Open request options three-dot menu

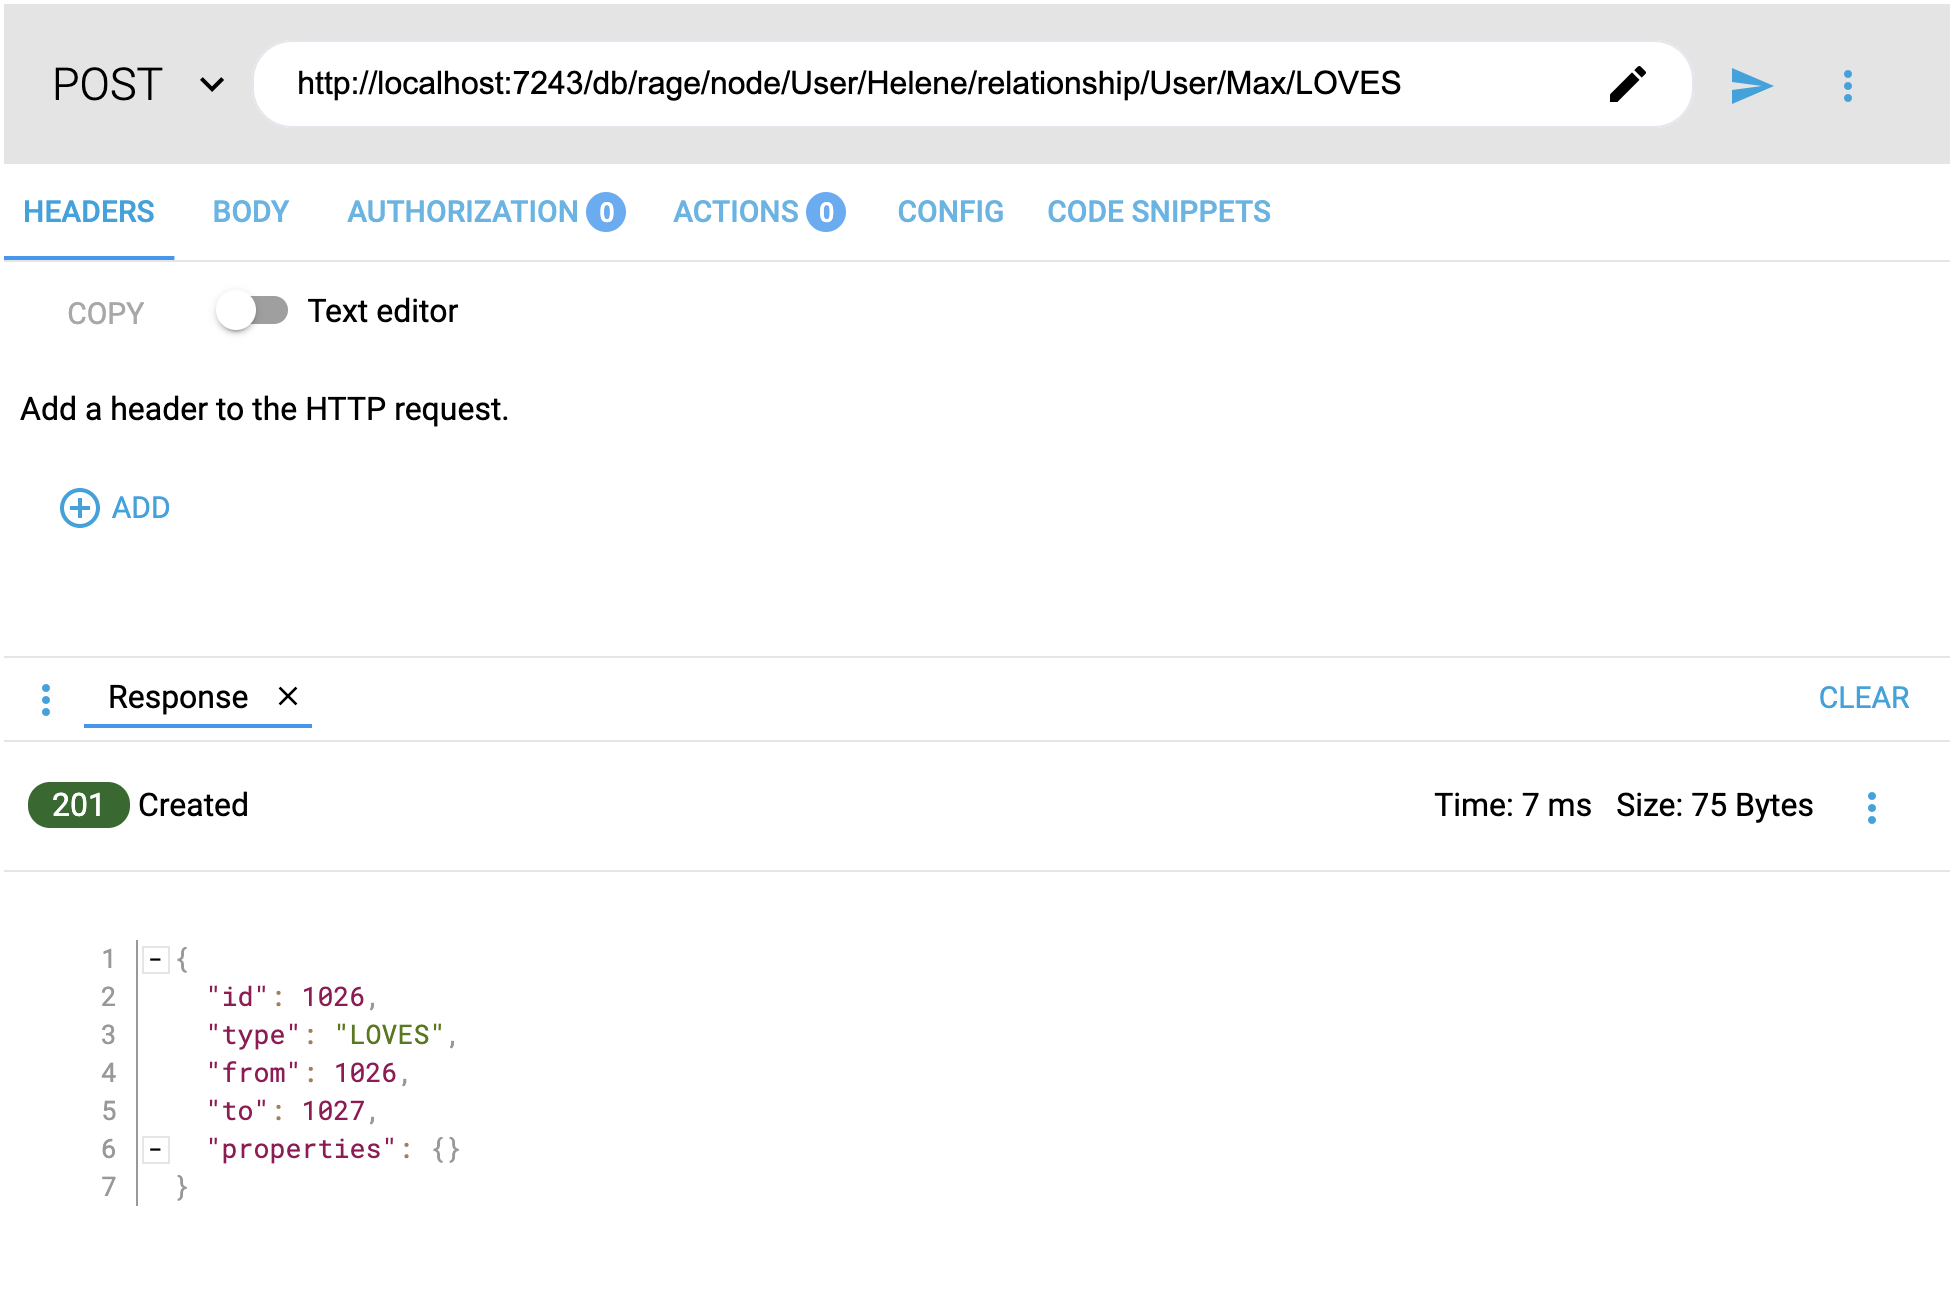tap(1847, 86)
